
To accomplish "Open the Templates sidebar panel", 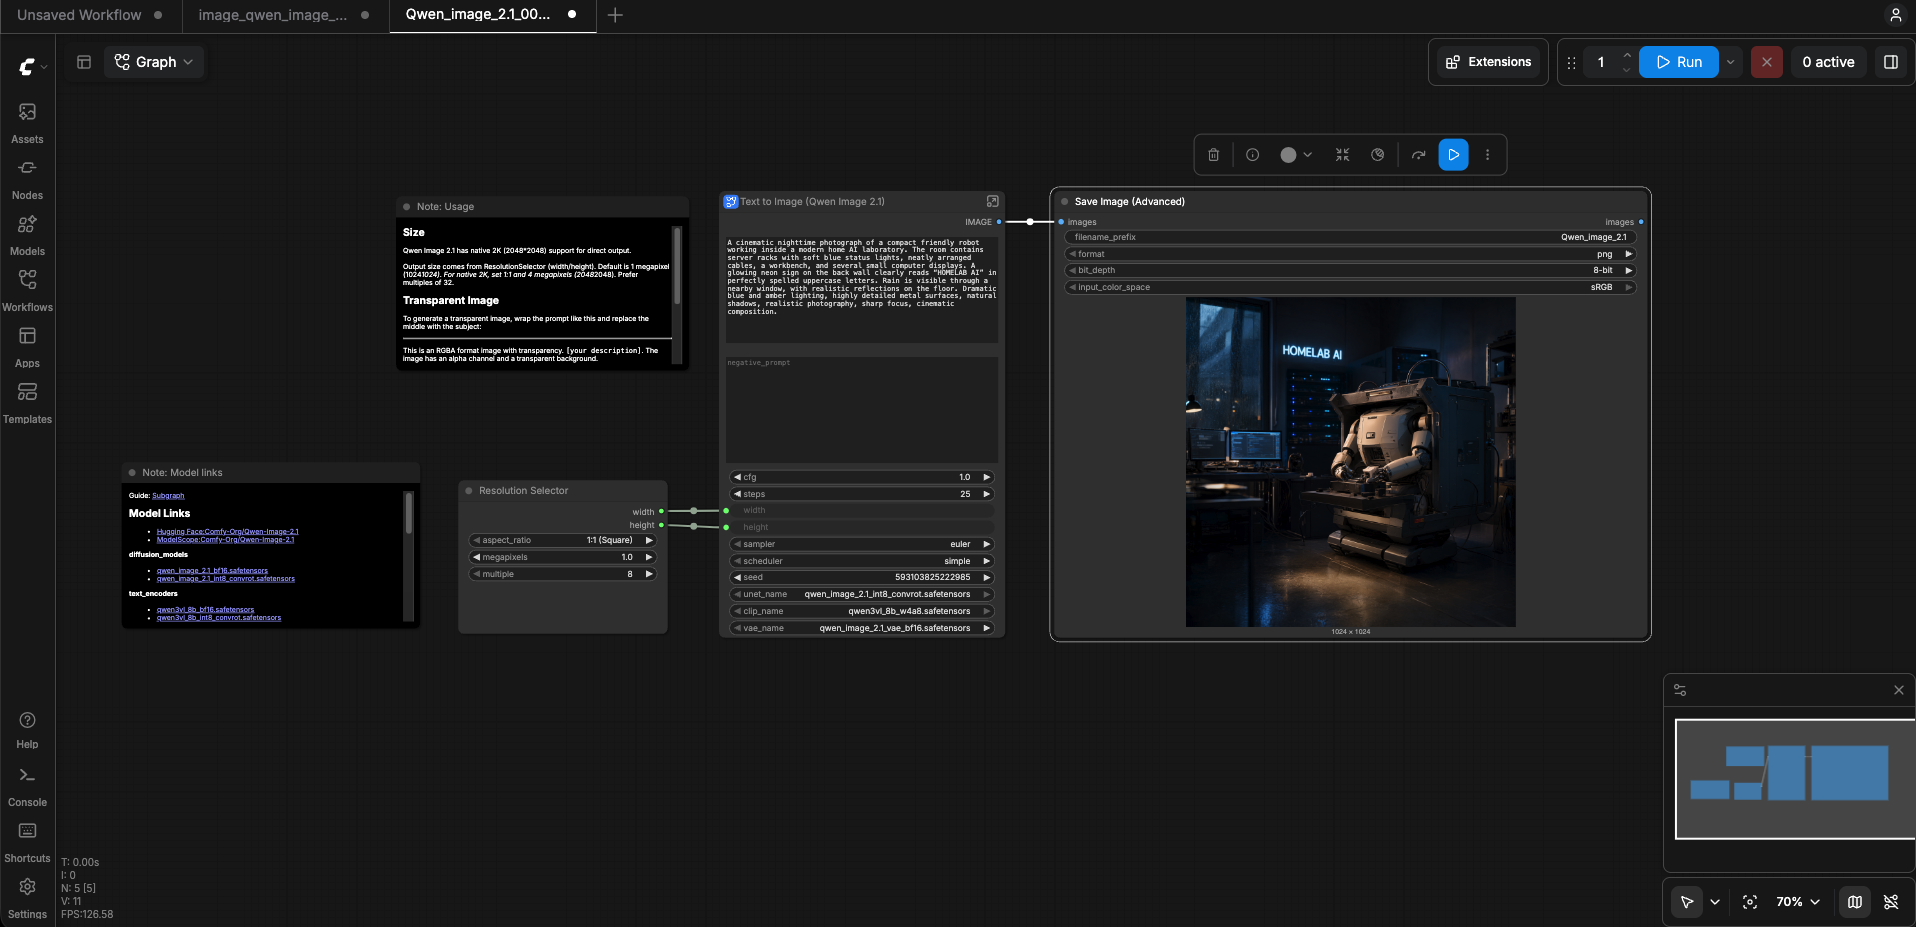I will (27, 403).
